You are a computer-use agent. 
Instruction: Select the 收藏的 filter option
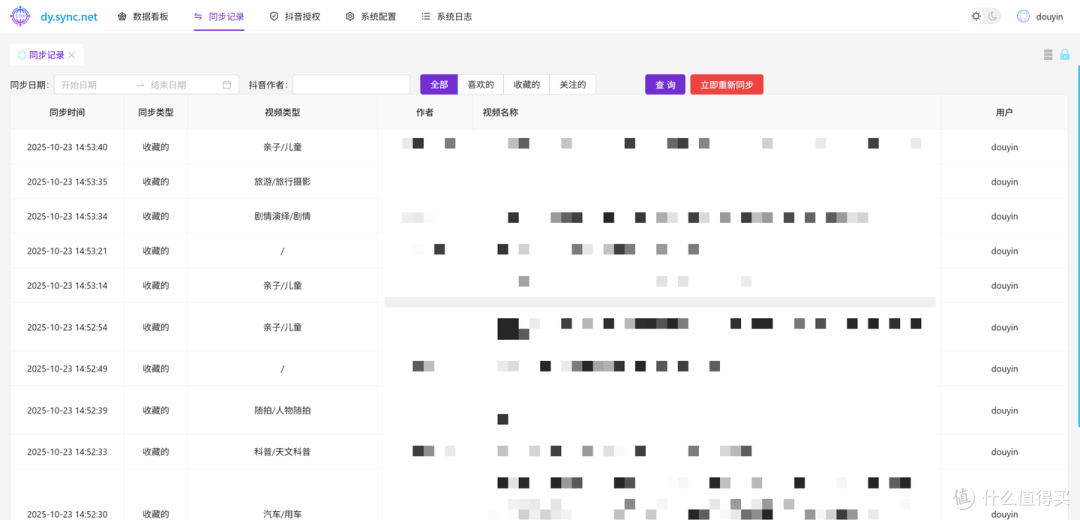(526, 85)
